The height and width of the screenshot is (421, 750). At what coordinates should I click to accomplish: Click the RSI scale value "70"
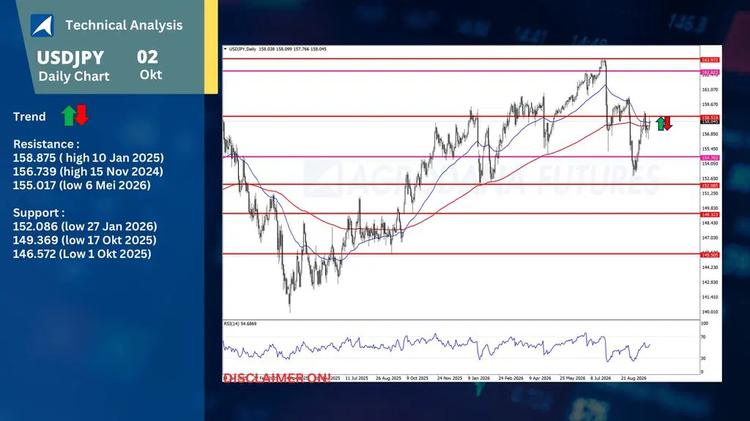pos(703,337)
